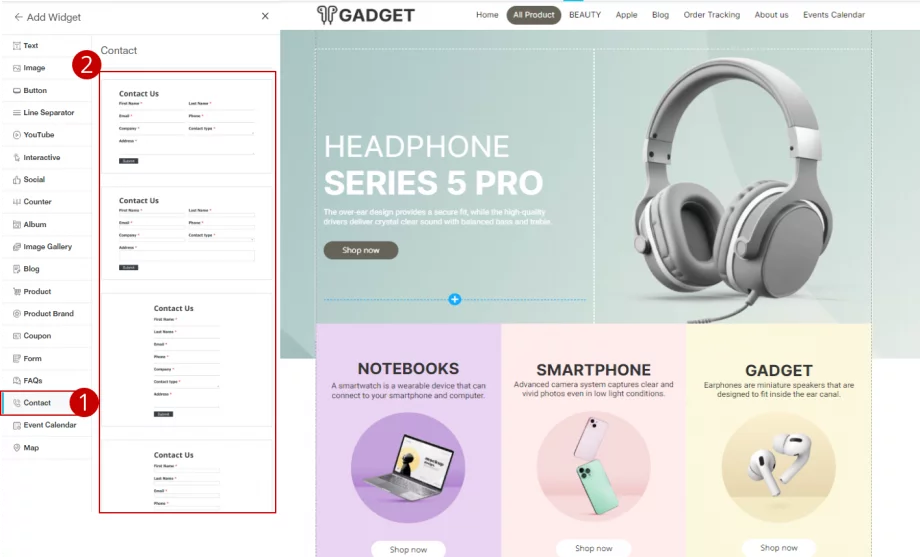Select the third single-column Contact Us template
This screenshot has height=557, width=920.
pyautogui.click(x=187, y=360)
